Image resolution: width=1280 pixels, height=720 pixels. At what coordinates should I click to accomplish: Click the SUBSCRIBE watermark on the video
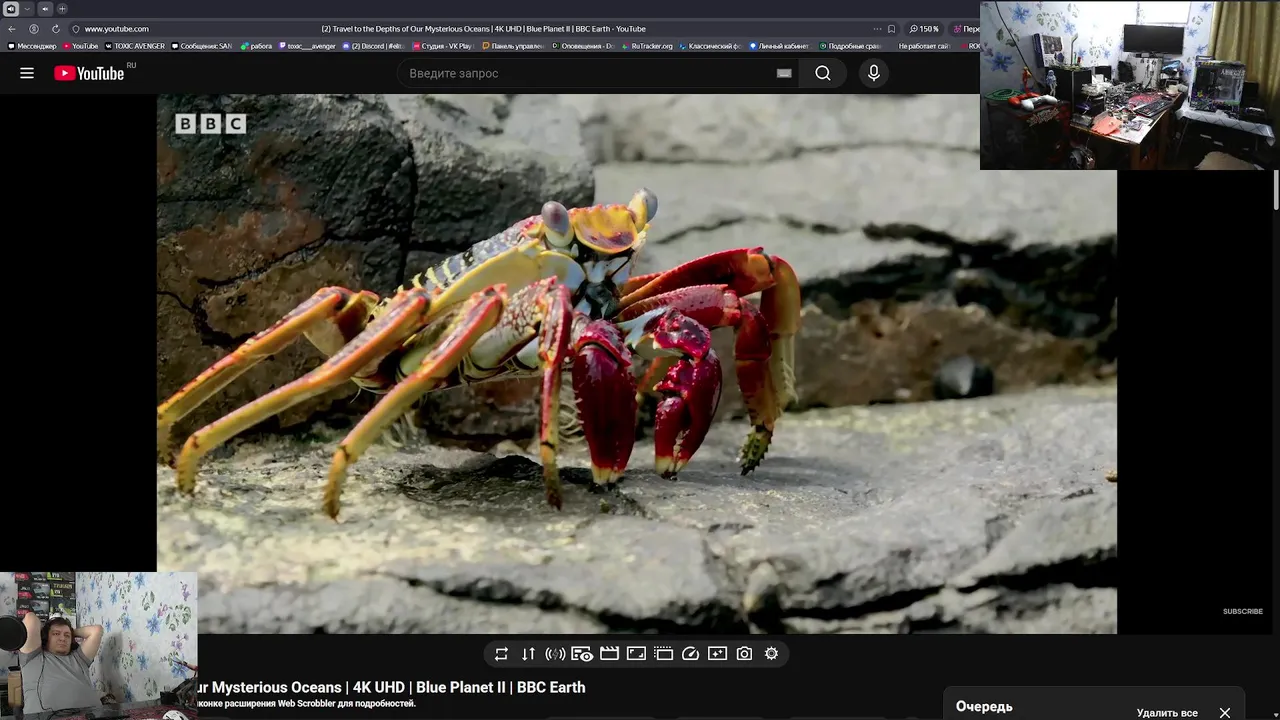[1243, 611]
